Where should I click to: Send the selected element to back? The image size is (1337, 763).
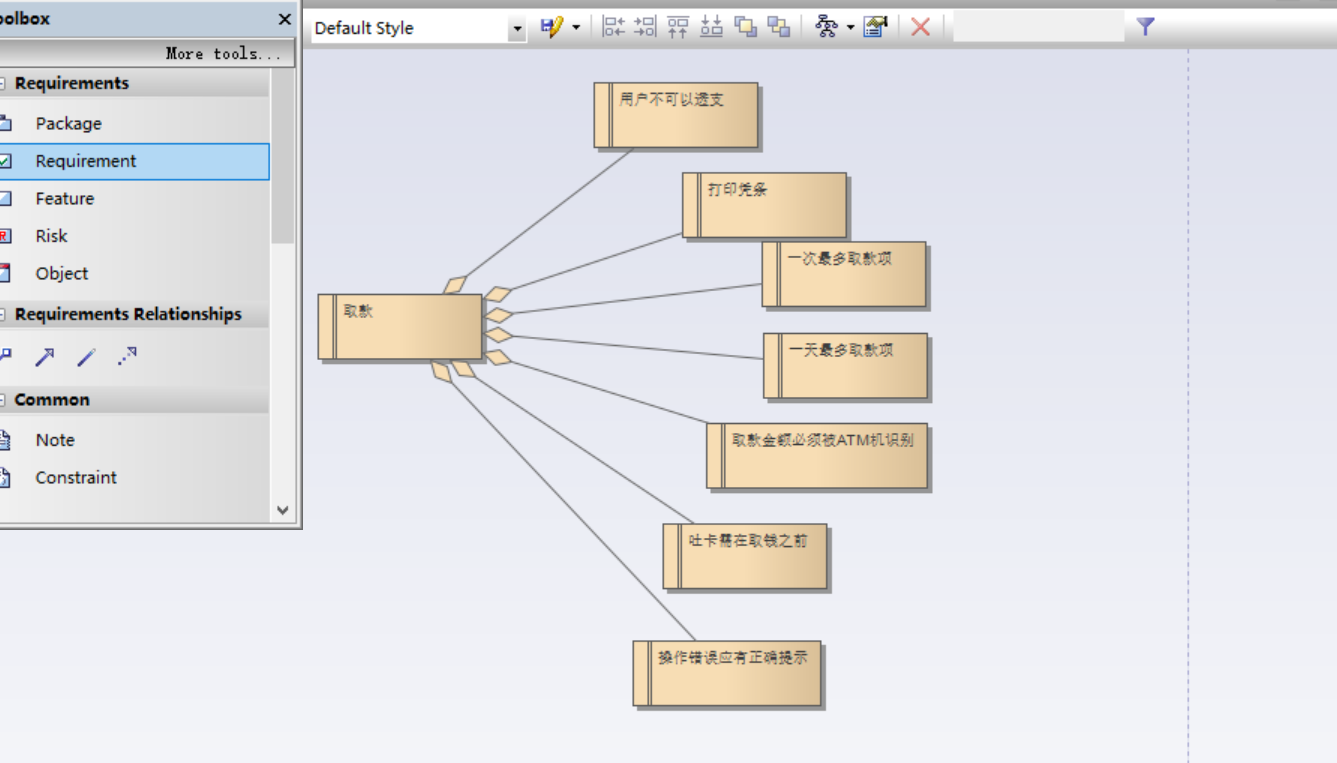coord(778,27)
